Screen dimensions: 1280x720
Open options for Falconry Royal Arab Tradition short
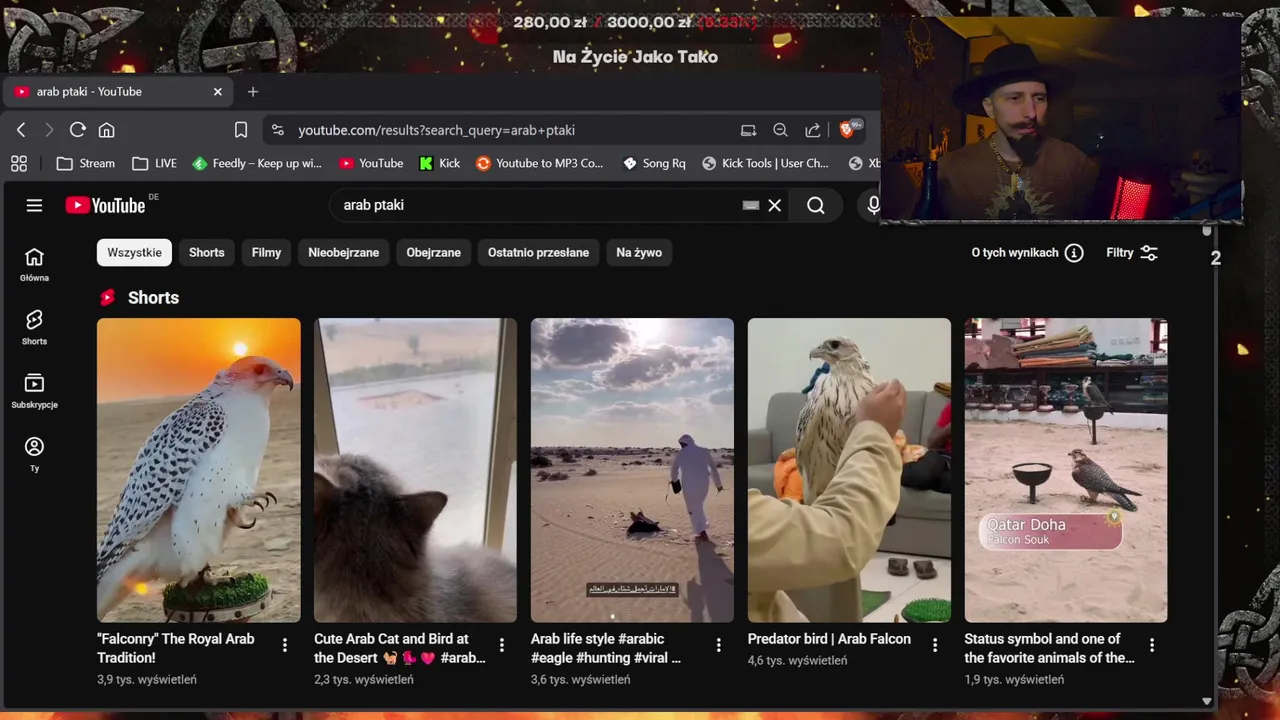tap(285, 646)
